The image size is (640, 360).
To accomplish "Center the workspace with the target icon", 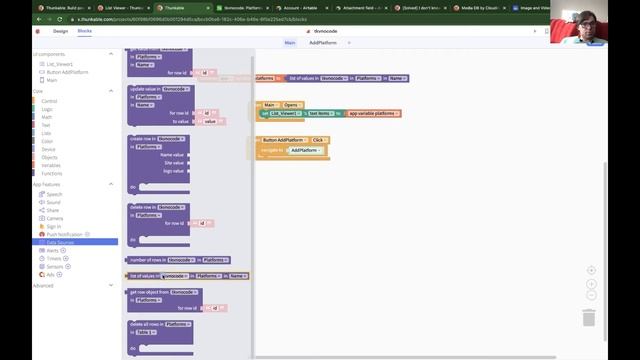I will [591, 270].
